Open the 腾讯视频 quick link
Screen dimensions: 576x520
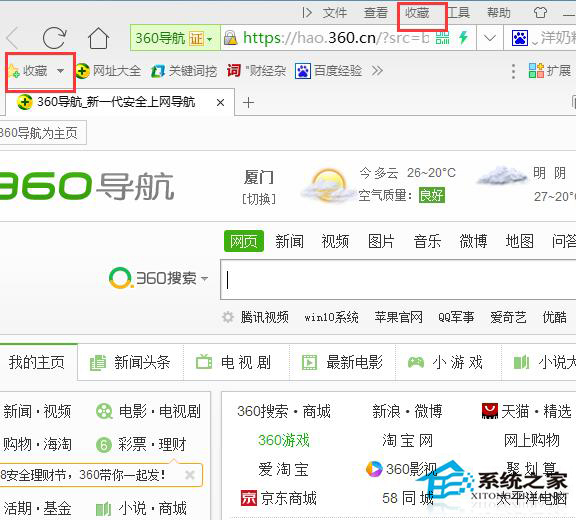[264, 317]
